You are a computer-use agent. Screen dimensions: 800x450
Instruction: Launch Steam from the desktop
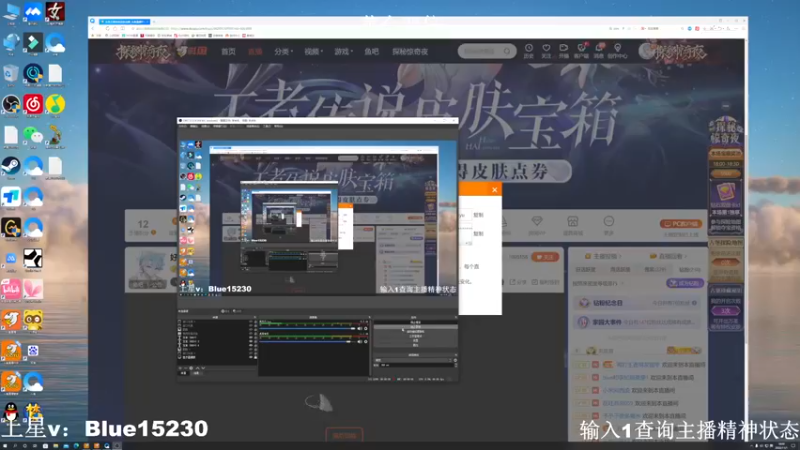click(11, 166)
